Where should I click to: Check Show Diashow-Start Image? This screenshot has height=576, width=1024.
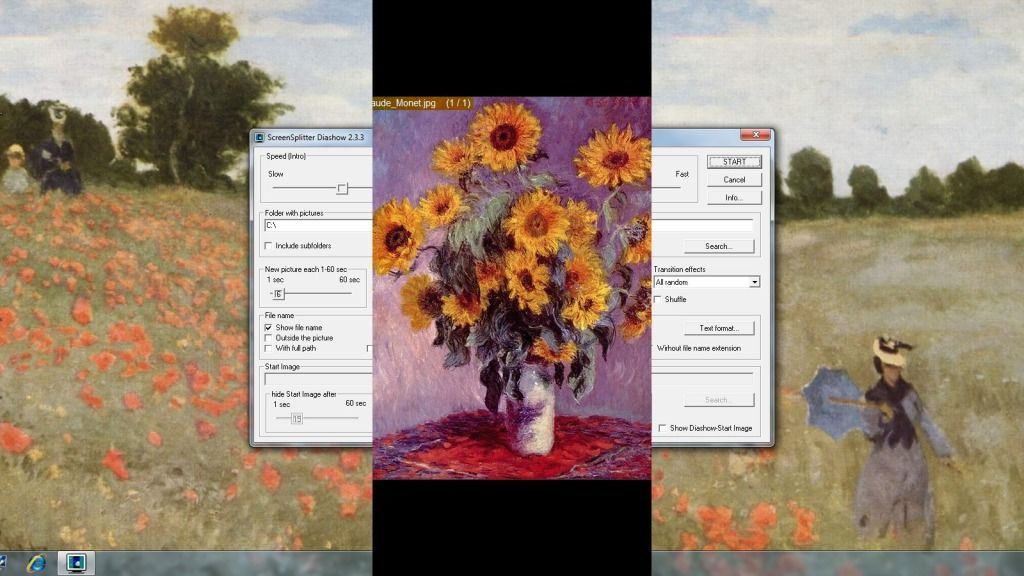(x=663, y=428)
